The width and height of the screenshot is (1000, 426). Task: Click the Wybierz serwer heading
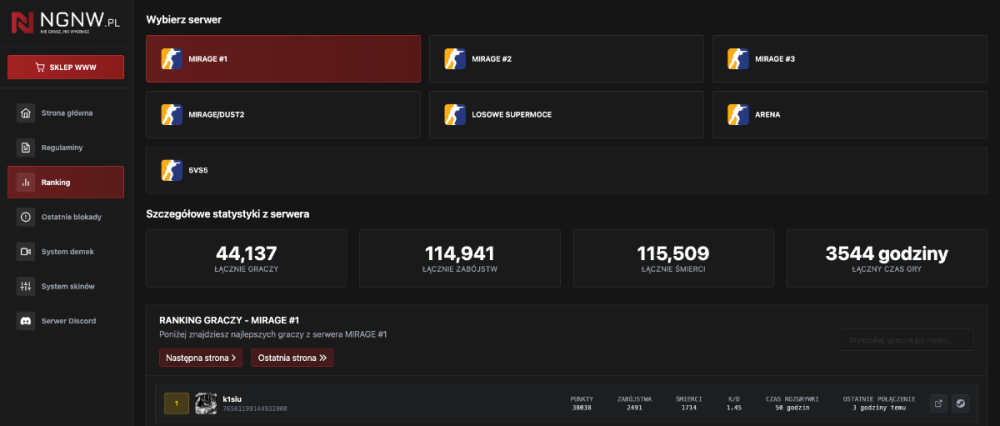click(184, 20)
